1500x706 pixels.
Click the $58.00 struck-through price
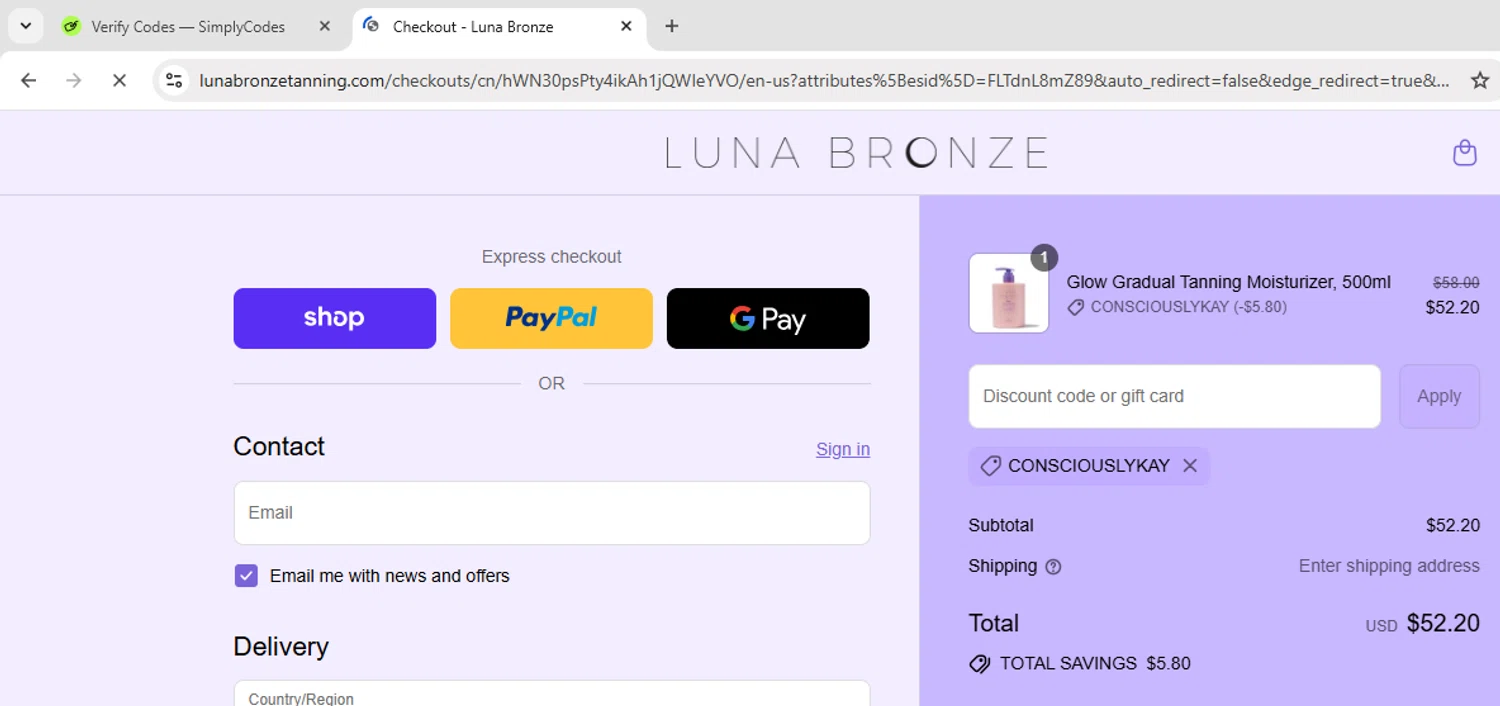[x=1456, y=283]
